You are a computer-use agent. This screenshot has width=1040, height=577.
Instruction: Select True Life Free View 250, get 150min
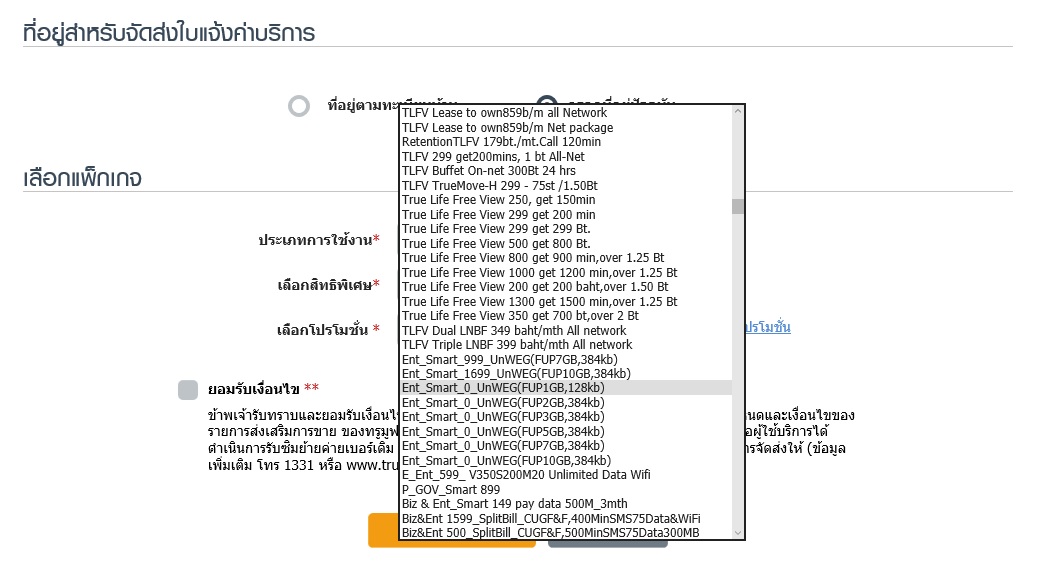coord(566,200)
